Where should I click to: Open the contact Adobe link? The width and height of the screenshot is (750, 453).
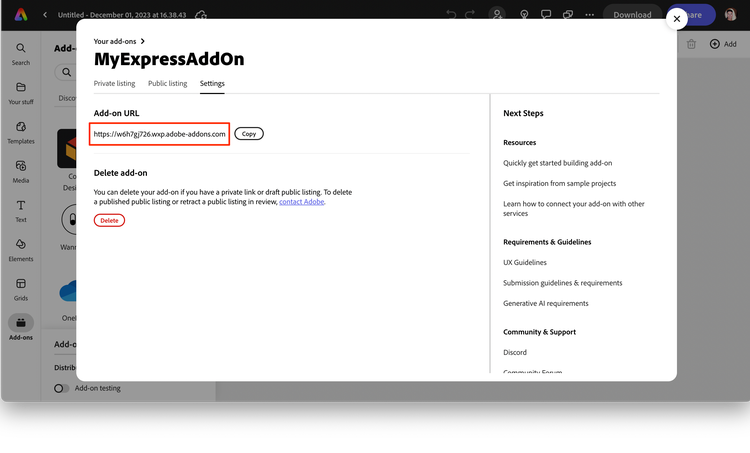pyautogui.click(x=301, y=202)
